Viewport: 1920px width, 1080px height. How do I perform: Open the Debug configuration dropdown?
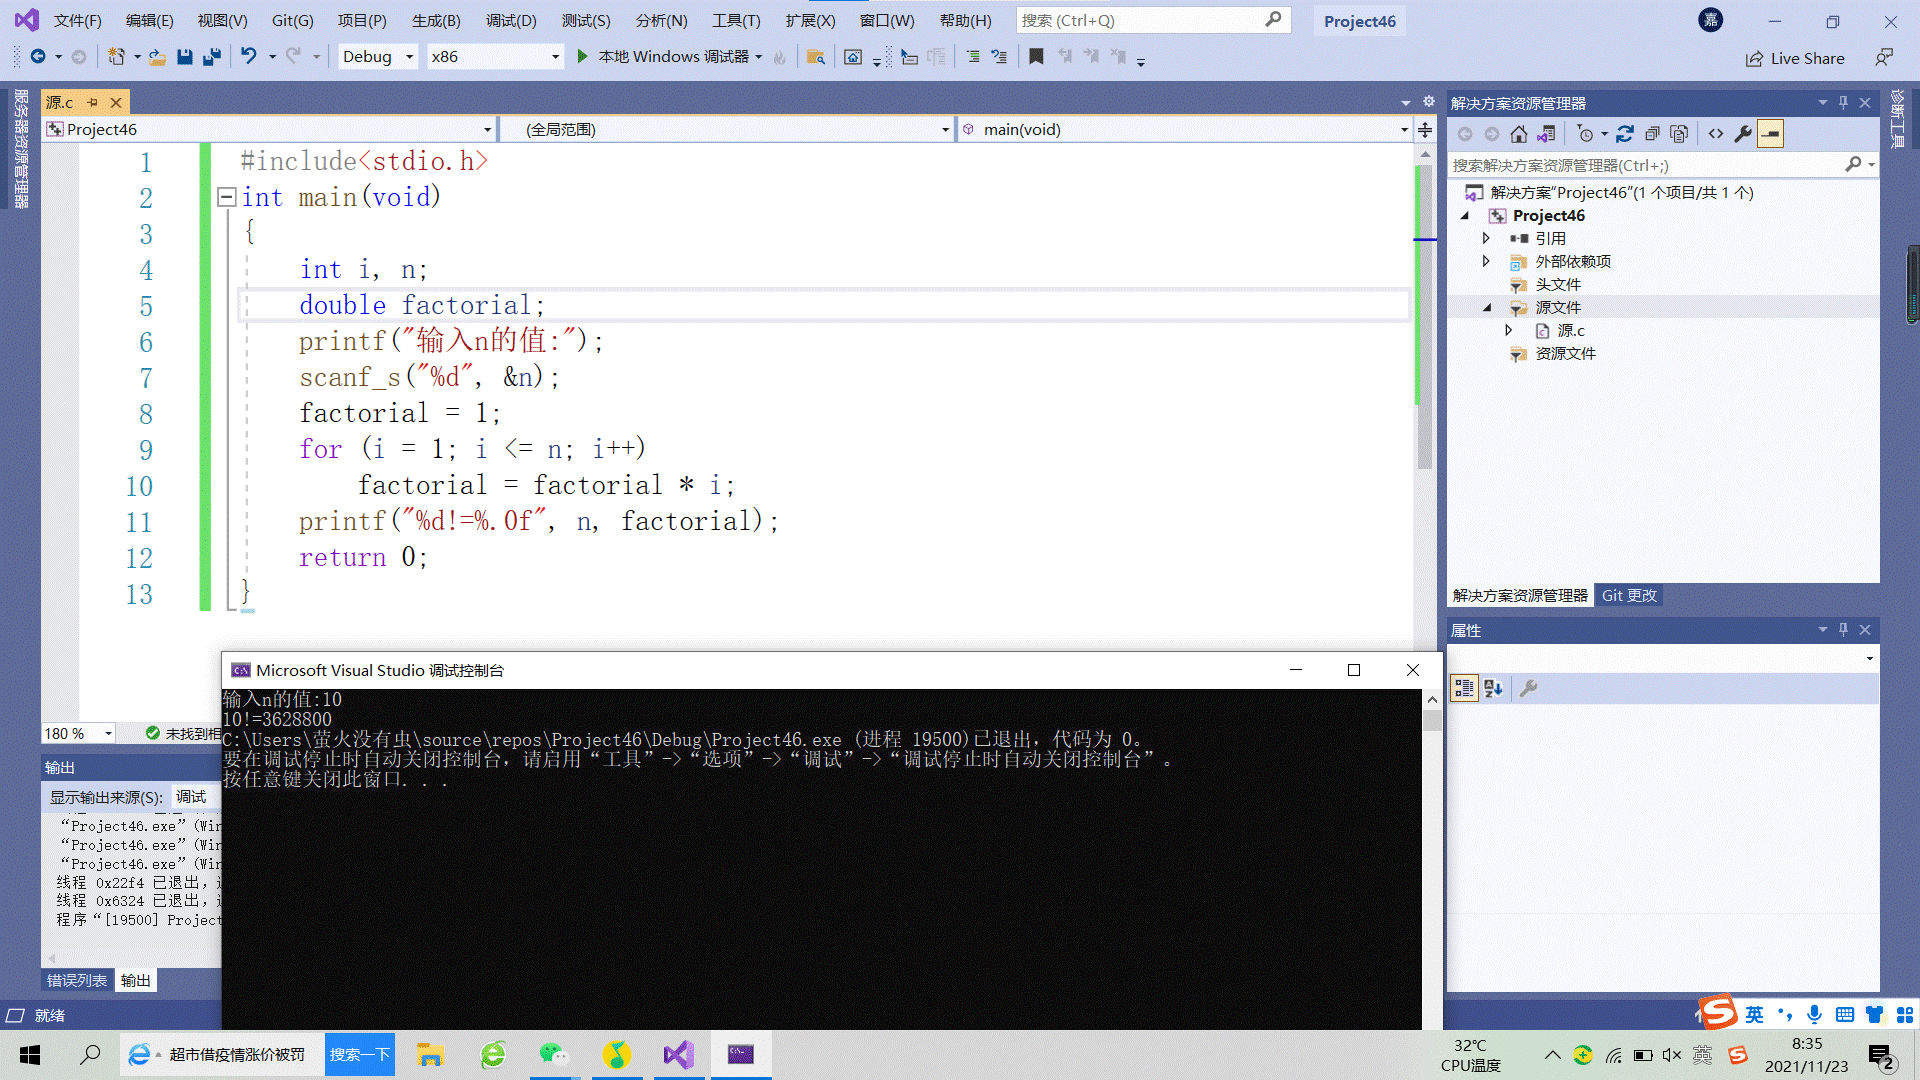point(409,57)
